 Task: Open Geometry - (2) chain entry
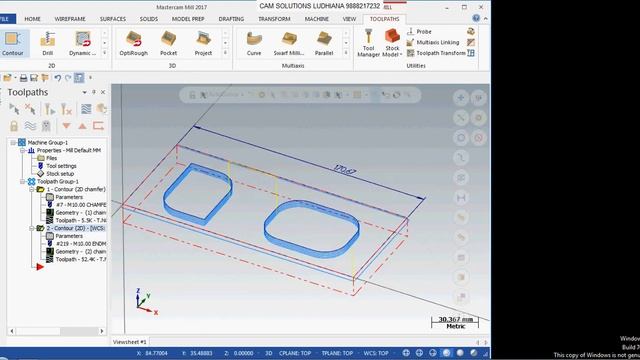pyautogui.click(x=80, y=251)
